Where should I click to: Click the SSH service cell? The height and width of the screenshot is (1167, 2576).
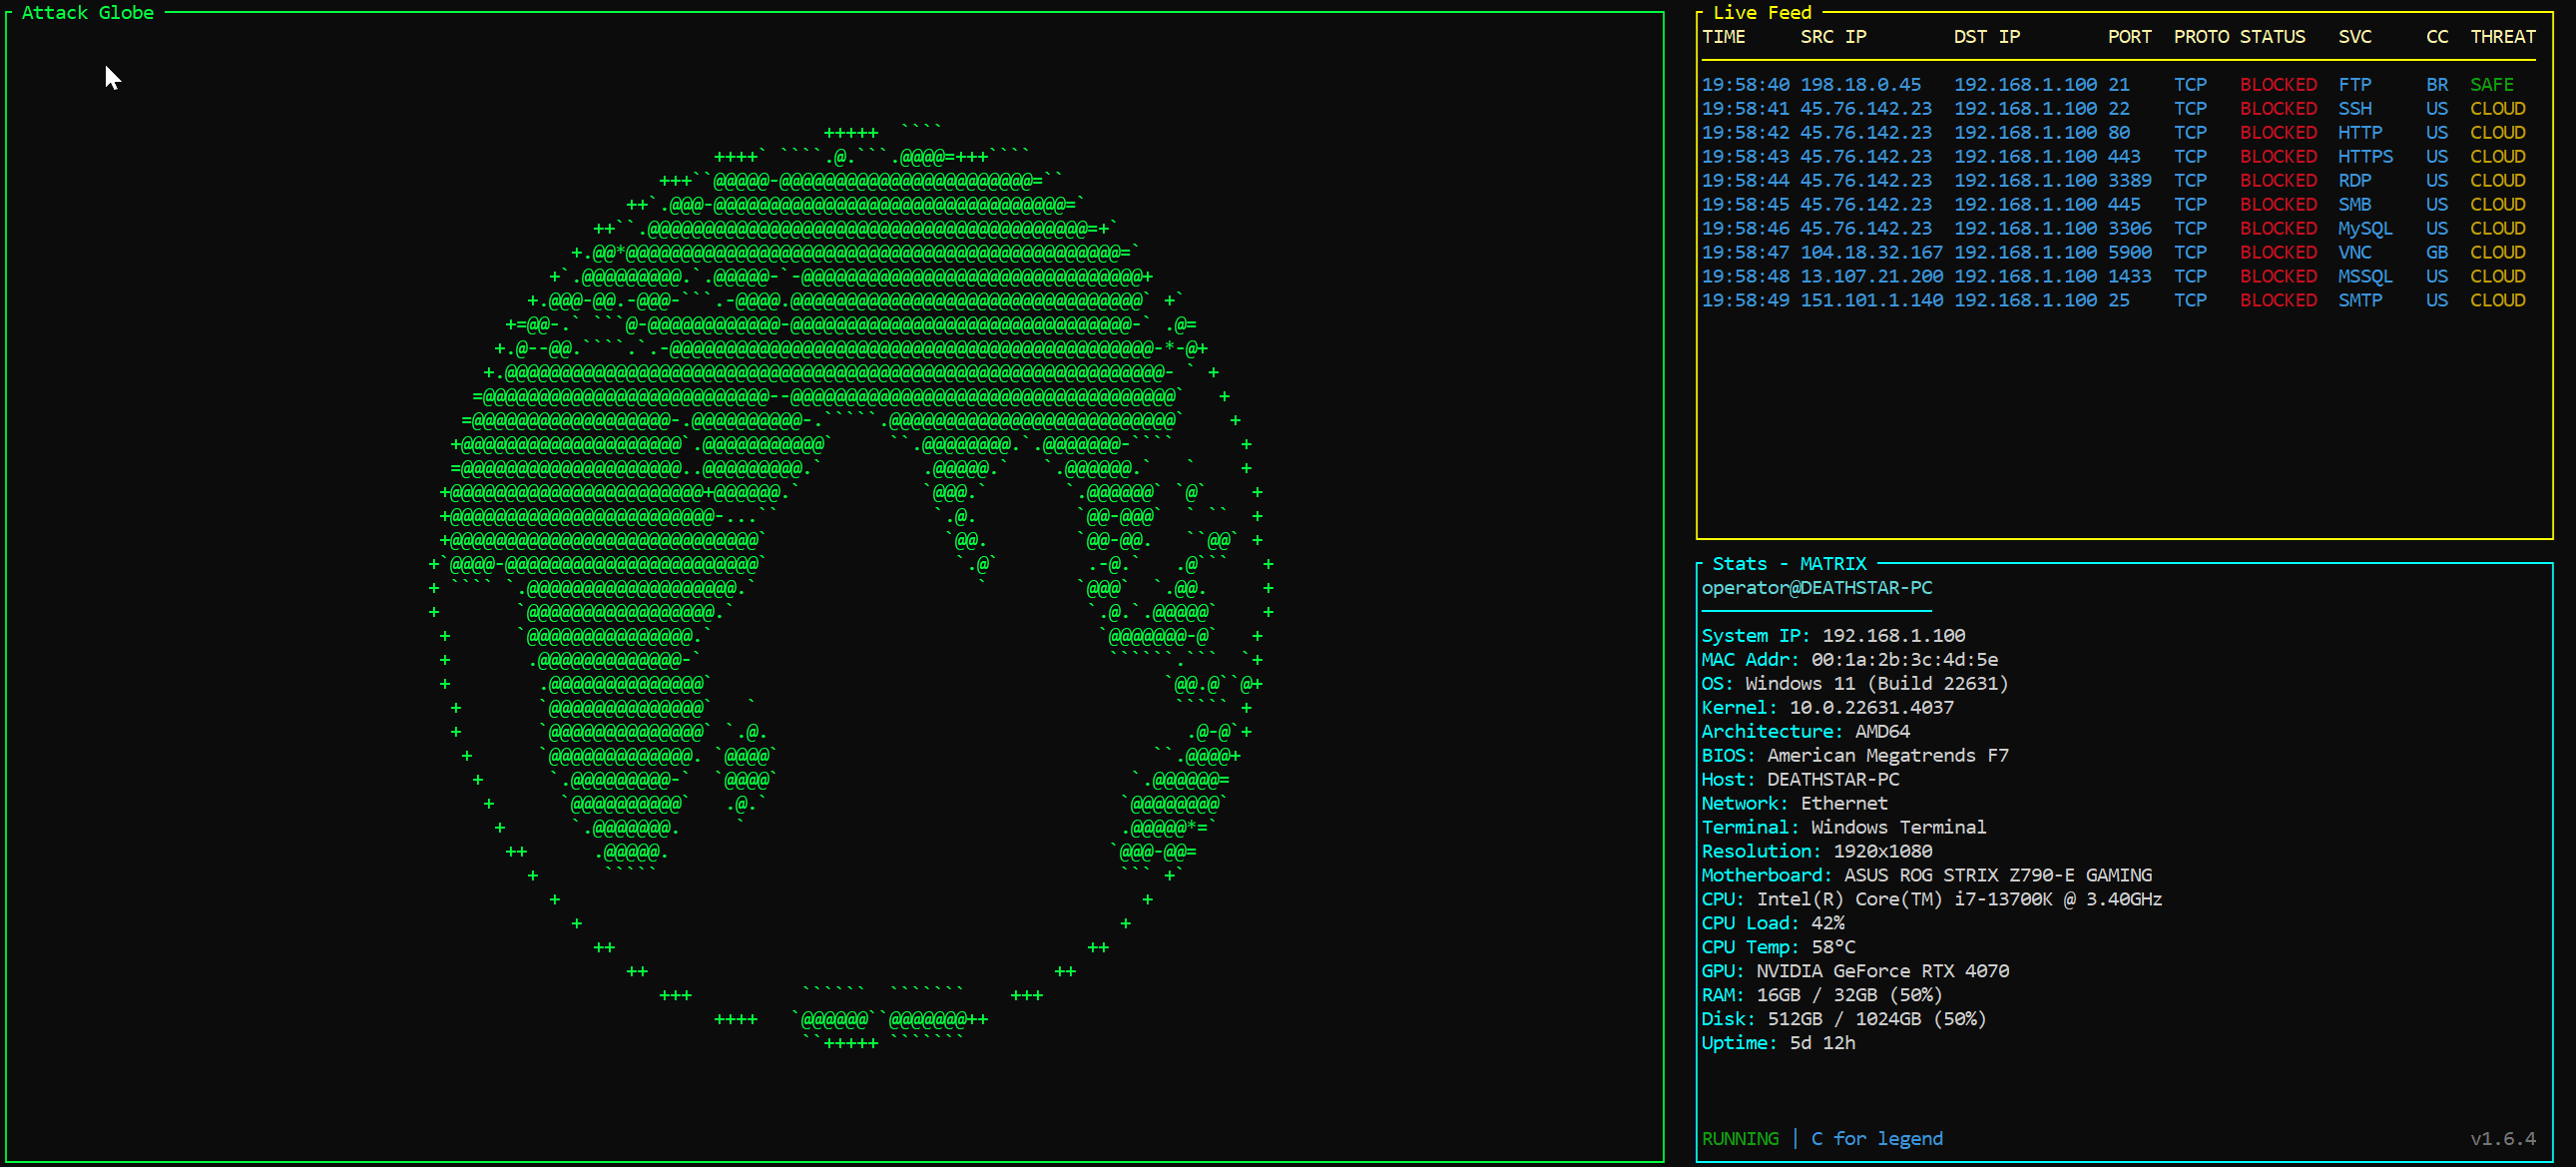click(2355, 109)
